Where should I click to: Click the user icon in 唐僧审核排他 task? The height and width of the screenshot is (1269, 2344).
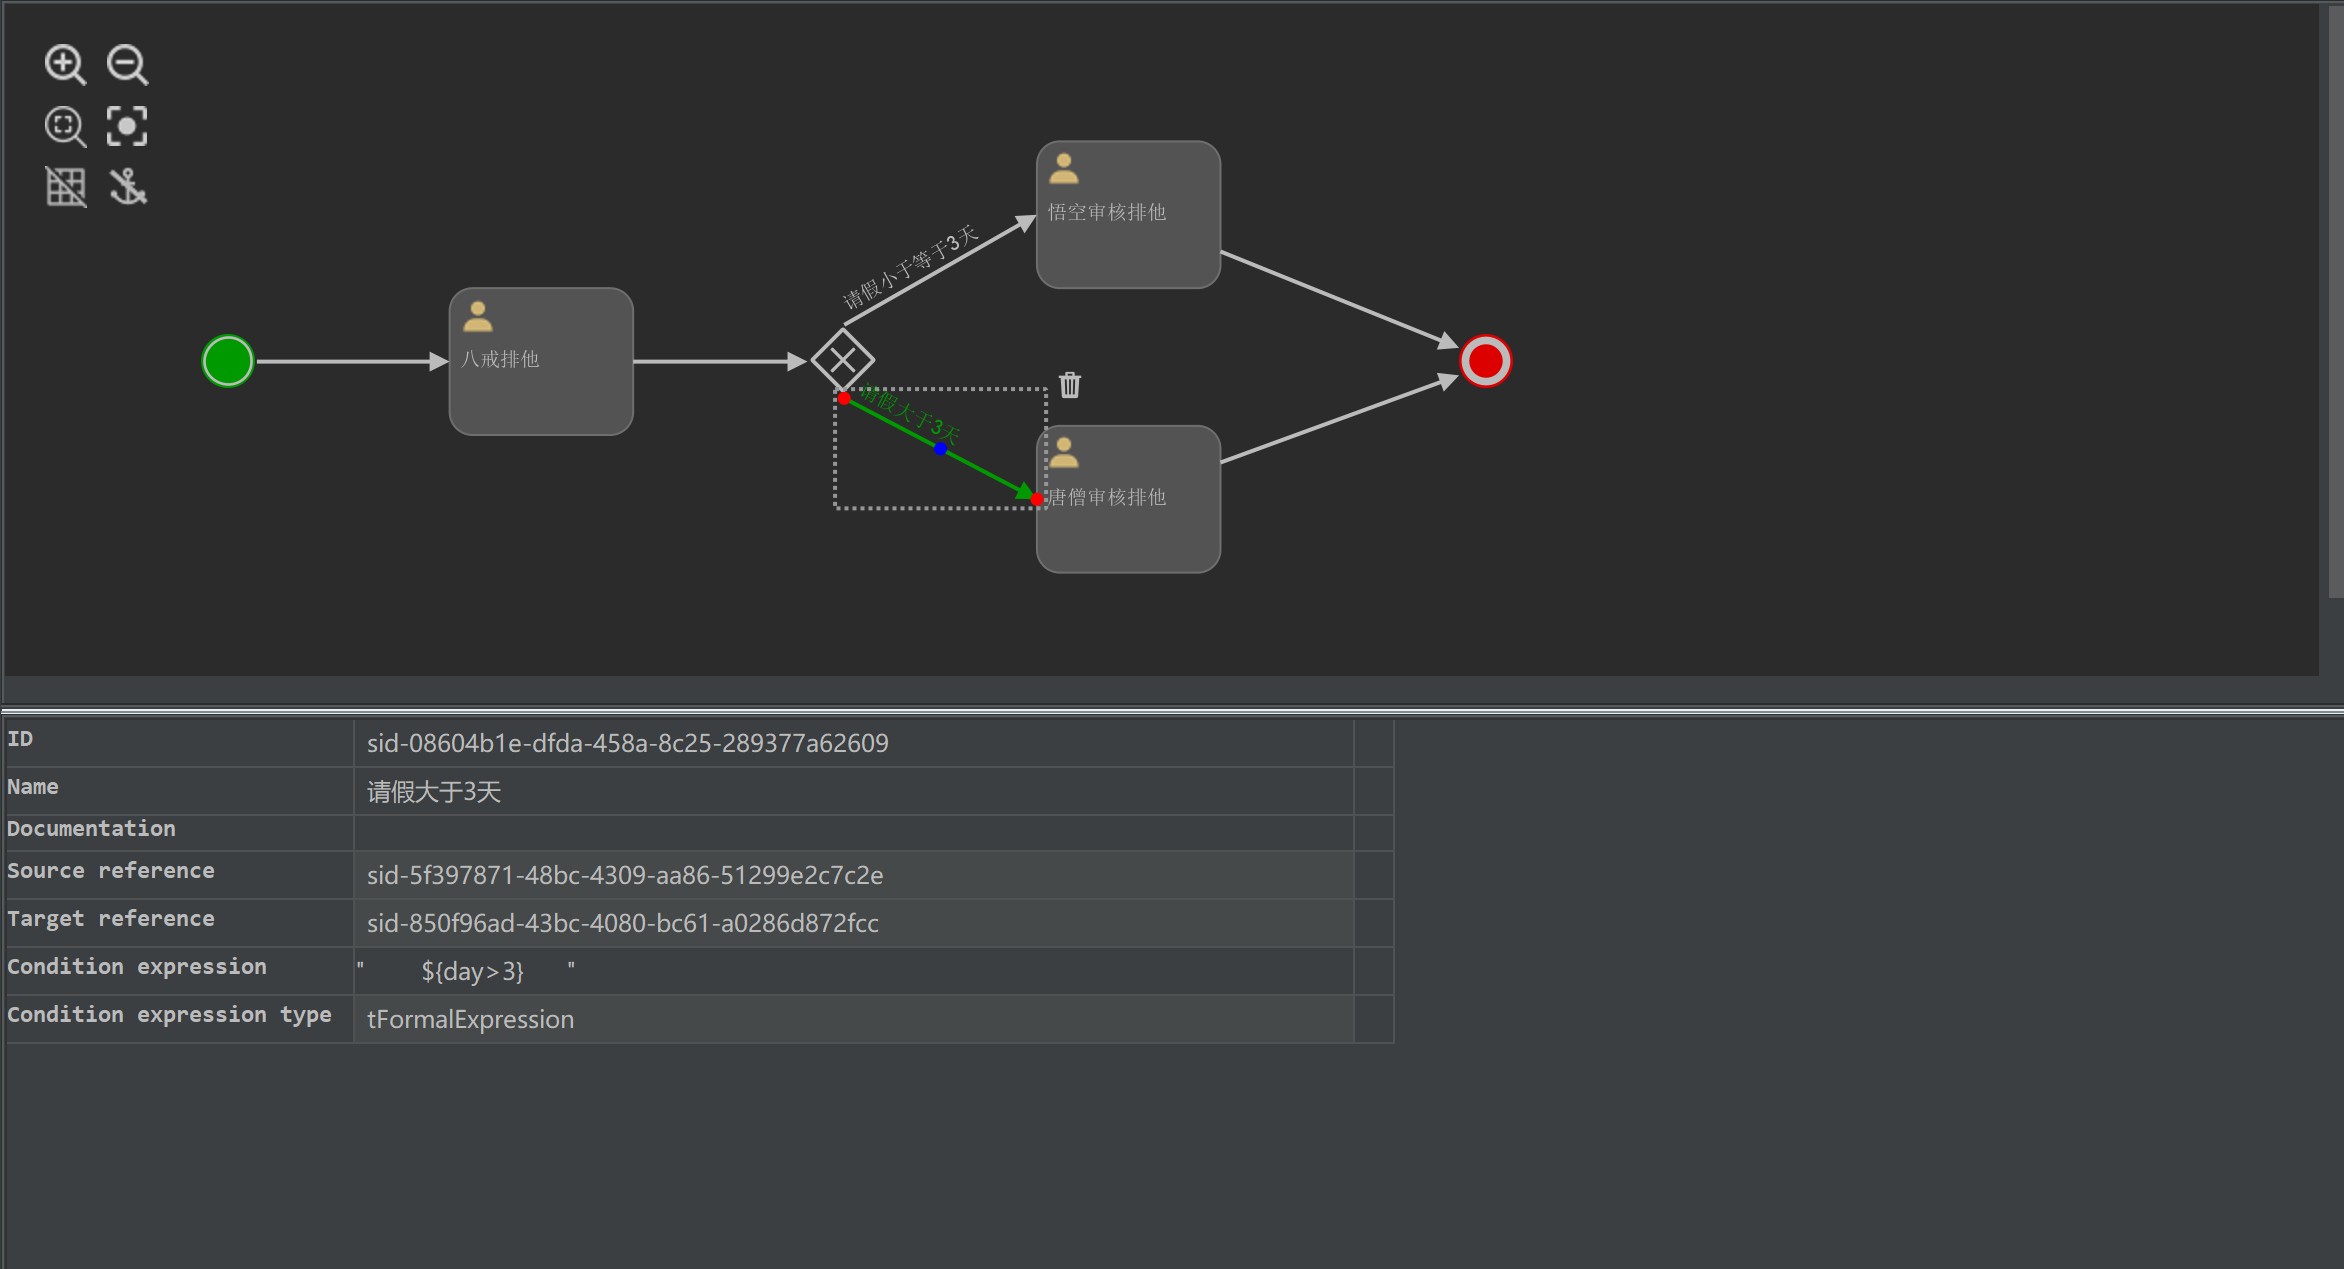[1064, 453]
